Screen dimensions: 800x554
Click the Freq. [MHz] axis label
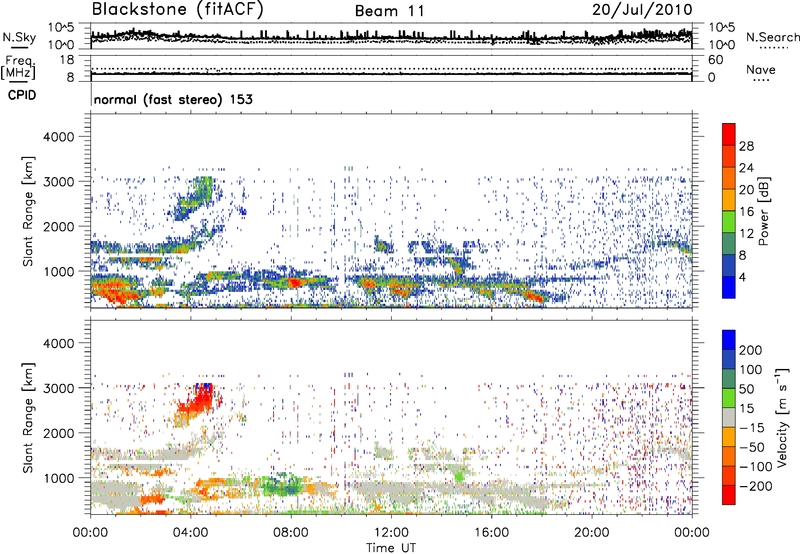click(x=18, y=68)
